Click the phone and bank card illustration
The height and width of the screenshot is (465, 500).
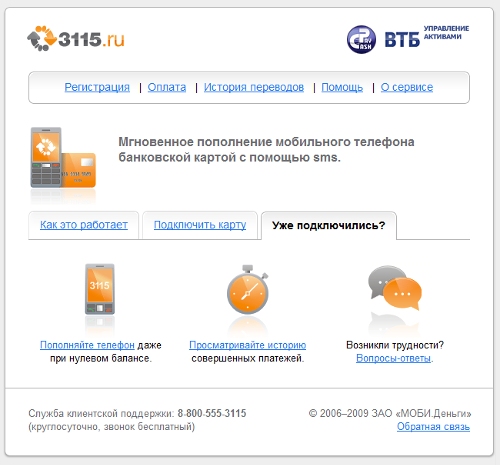[x=63, y=158]
